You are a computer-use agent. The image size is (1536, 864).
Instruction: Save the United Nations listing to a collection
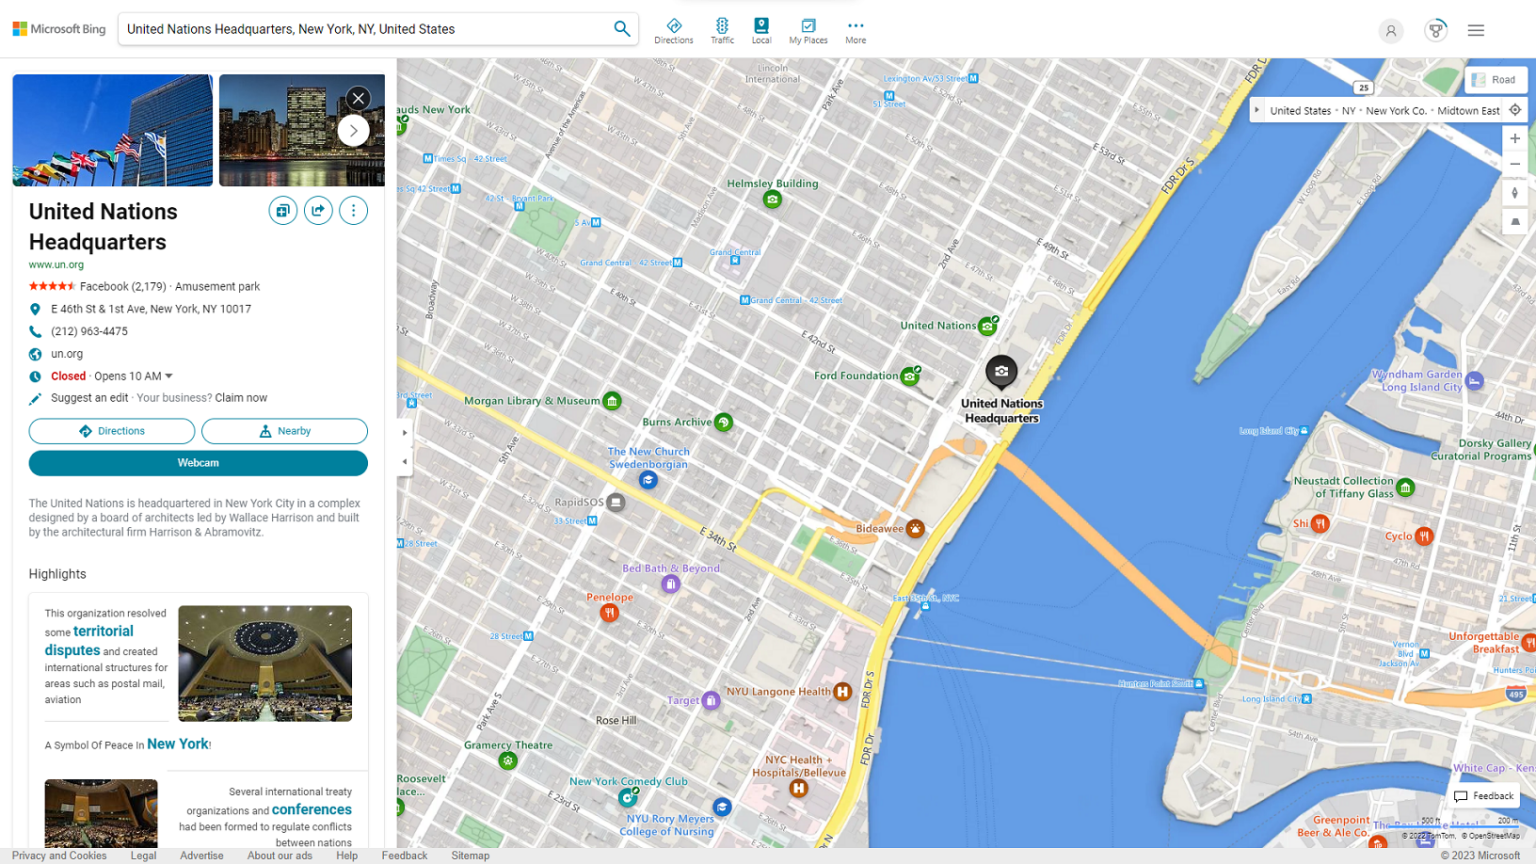coord(283,210)
